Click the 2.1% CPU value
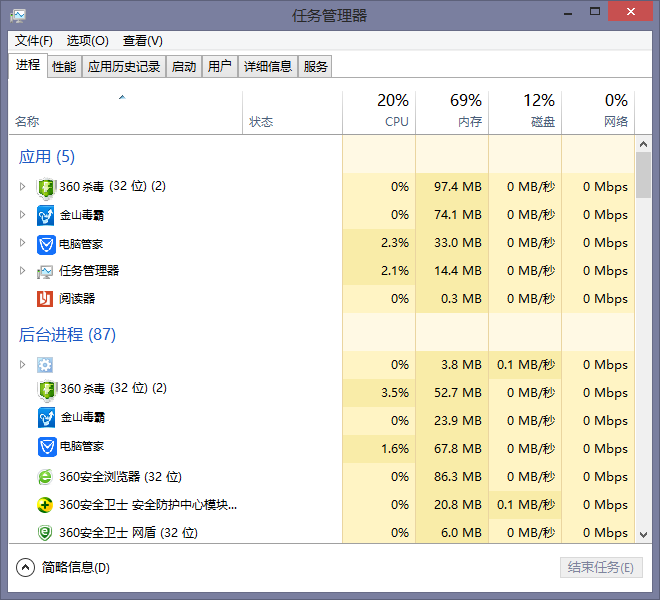The image size is (660, 600). [395, 271]
